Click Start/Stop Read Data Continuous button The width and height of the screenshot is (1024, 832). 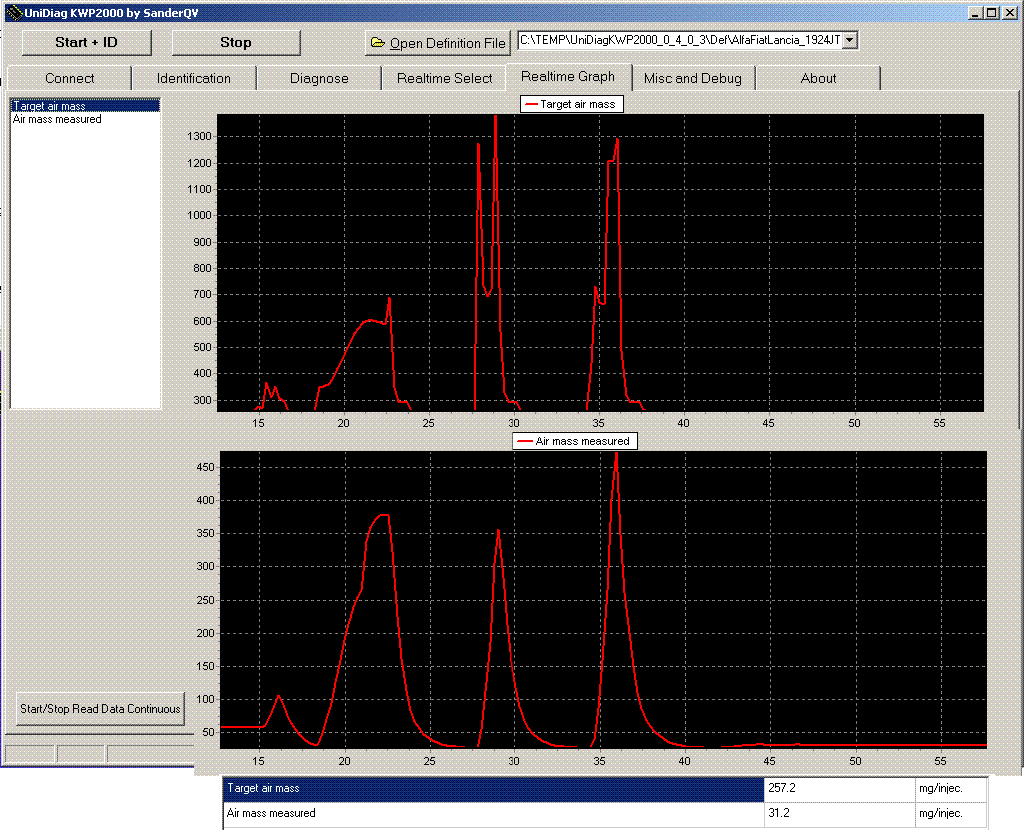(x=100, y=709)
